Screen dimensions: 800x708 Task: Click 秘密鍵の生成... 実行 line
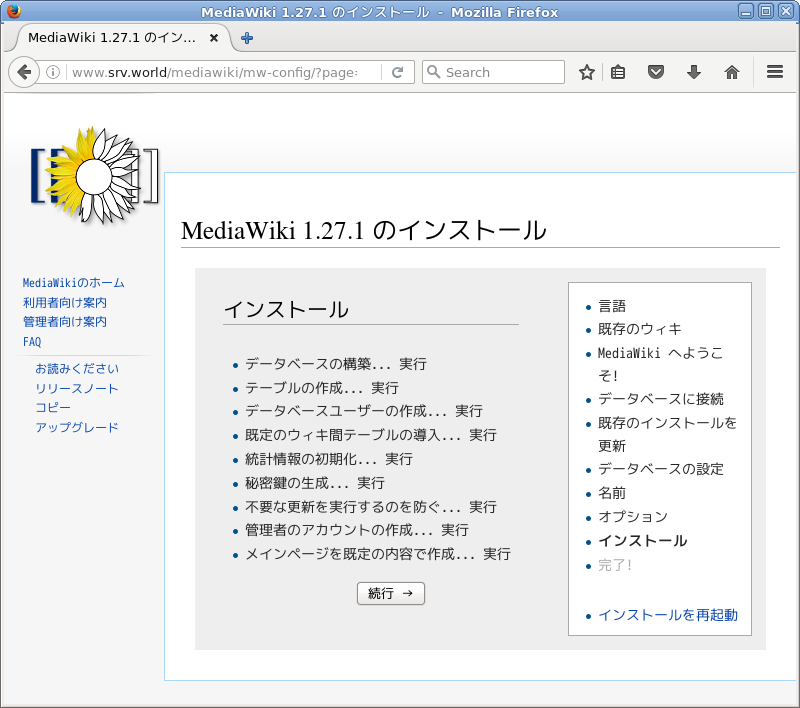coord(315,483)
